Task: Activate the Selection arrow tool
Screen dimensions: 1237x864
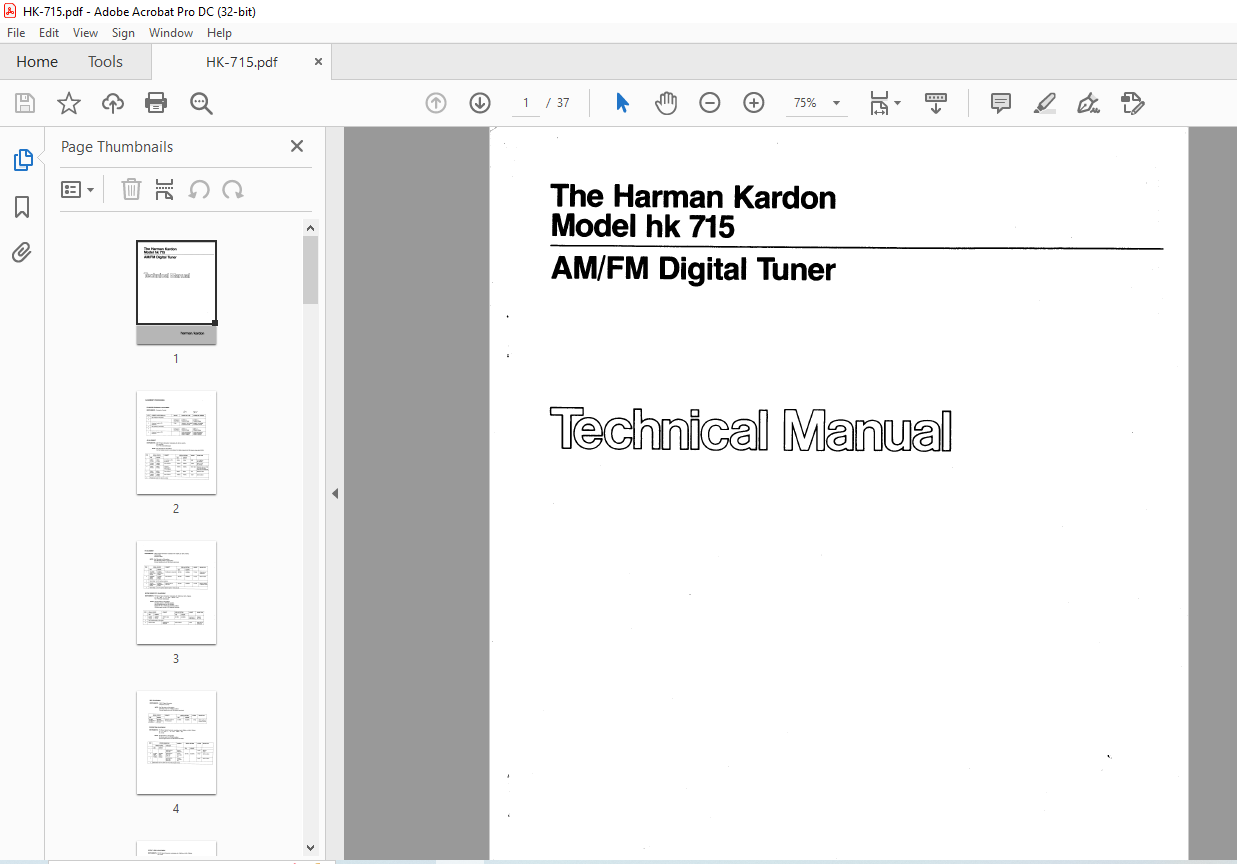Action: point(622,103)
